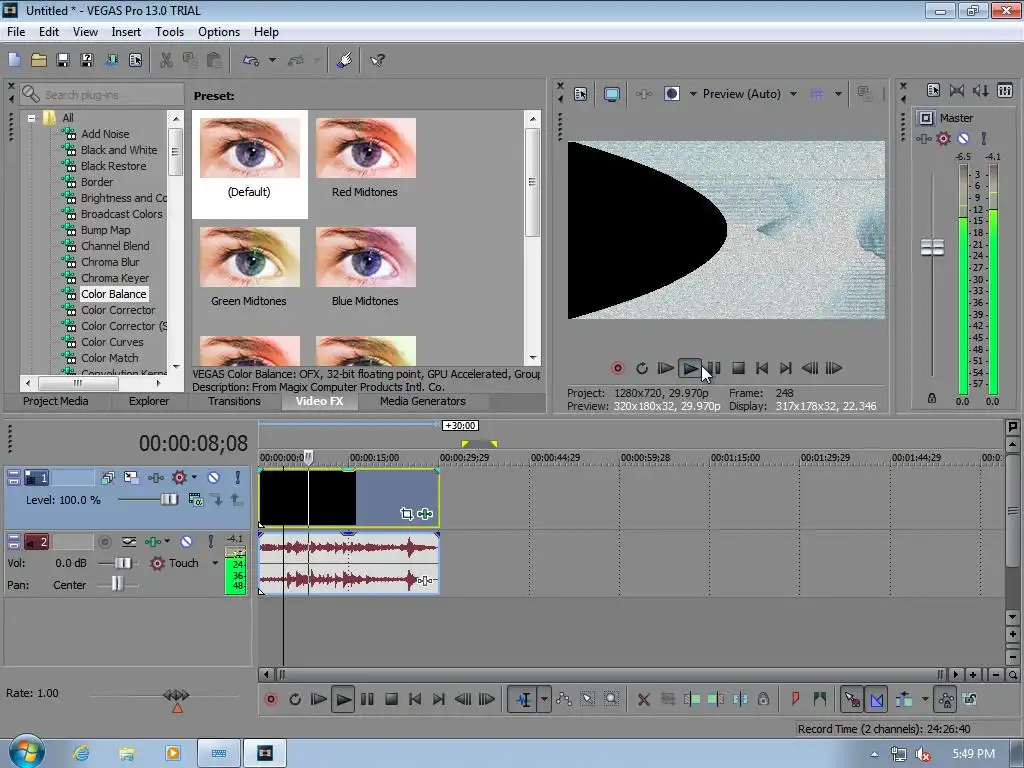This screenshot has height=768, width=1024.
Task: Open Touch automation mode dropdown on track 2
Action: [x=215, y=563]
